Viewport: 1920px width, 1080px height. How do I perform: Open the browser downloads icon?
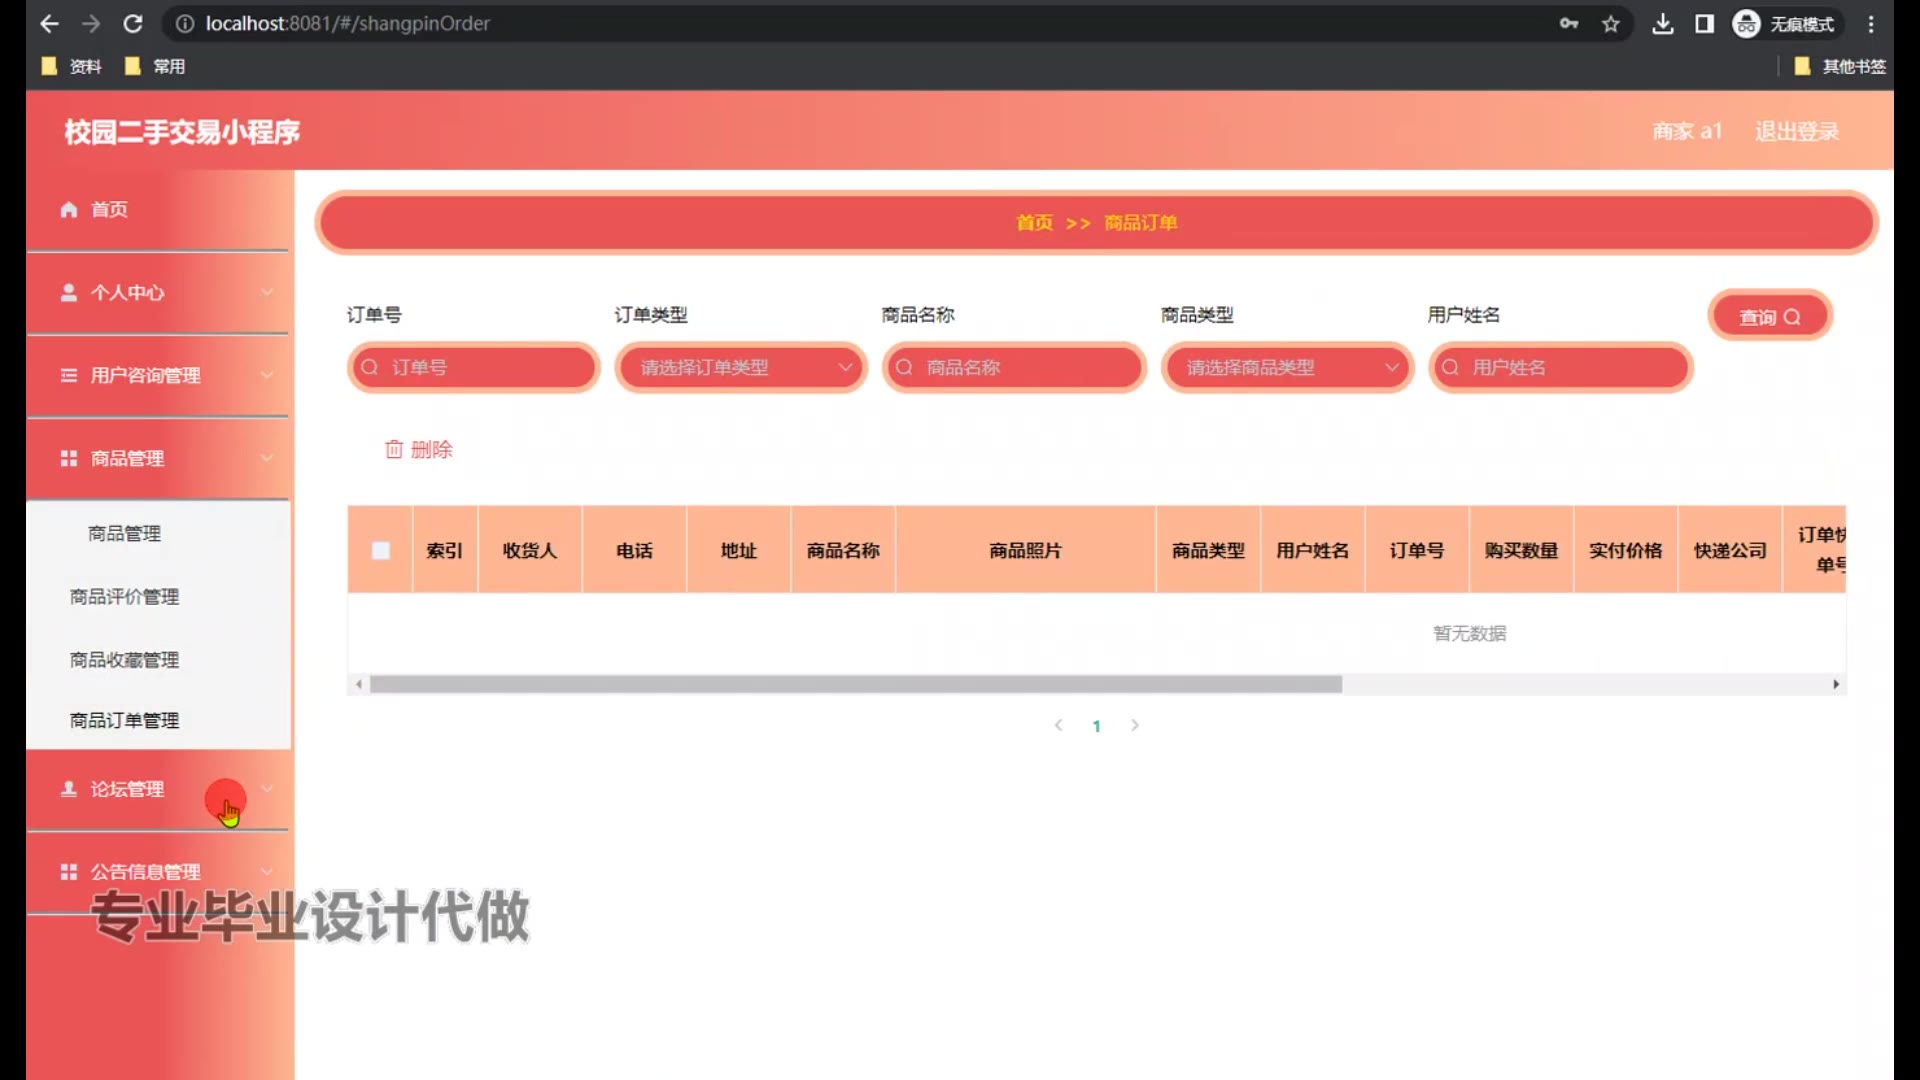click(x=1663, y=23)
